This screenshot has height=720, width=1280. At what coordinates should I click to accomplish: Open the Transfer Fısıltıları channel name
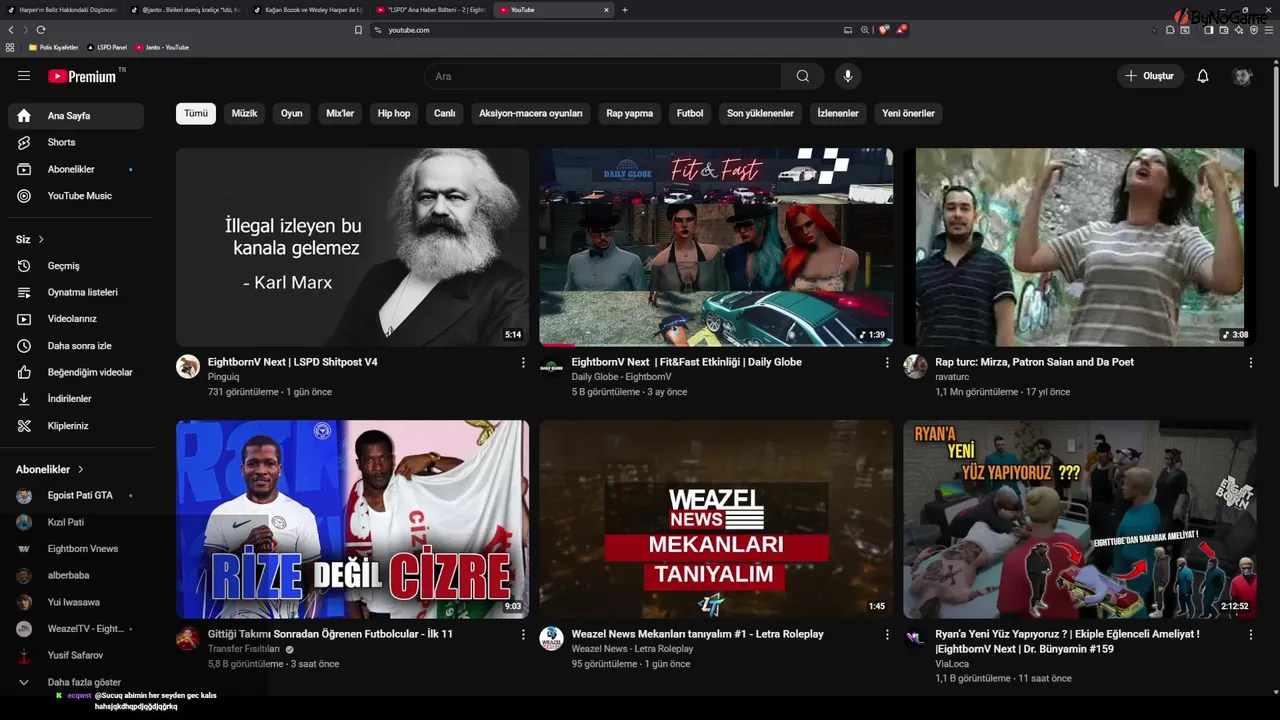244,649
